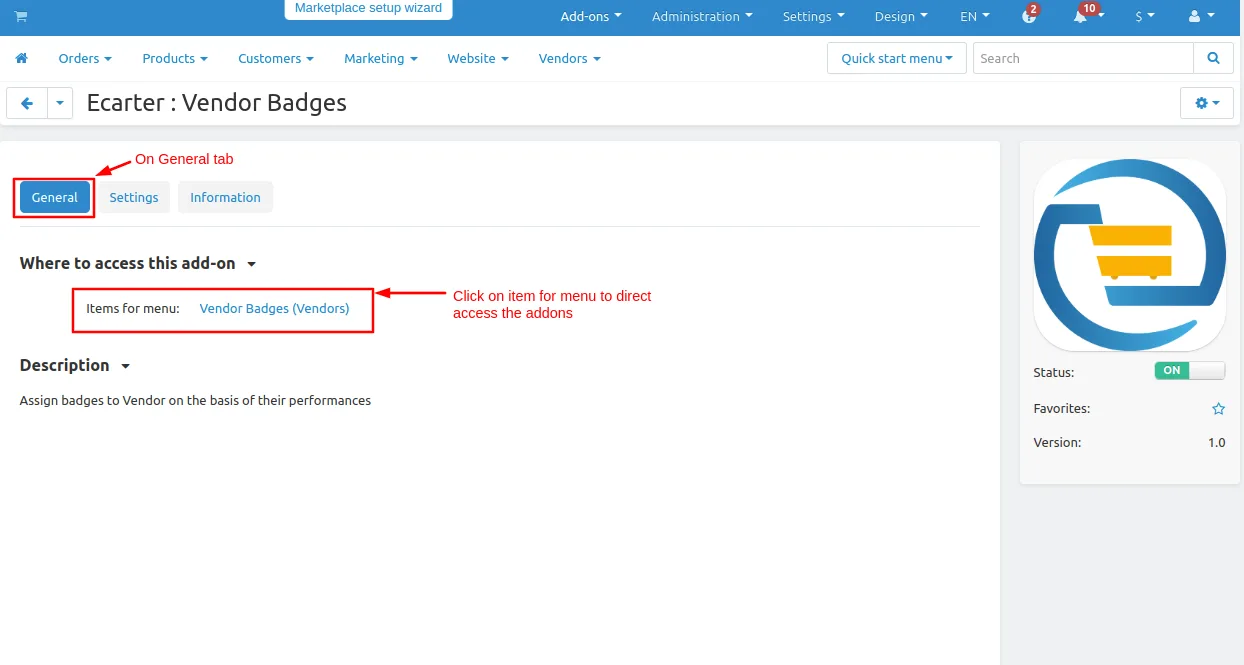Open the cart icon in top bar
This screenshot has height=665, width=1244.
click(21, 16)
